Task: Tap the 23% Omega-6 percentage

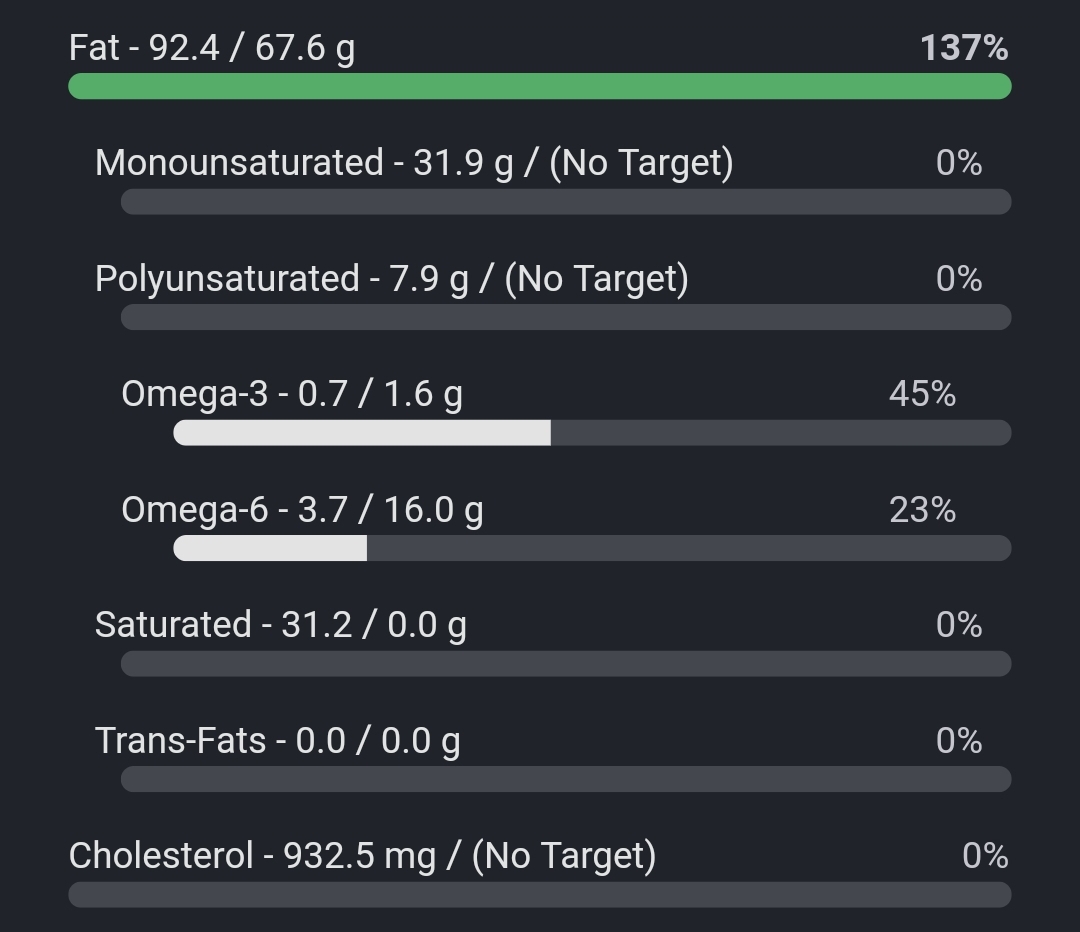Action: click(922, 510)
